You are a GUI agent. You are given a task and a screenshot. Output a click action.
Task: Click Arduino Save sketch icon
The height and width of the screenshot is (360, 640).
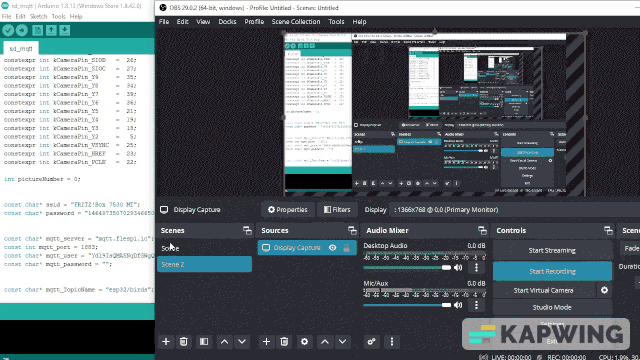64,30
